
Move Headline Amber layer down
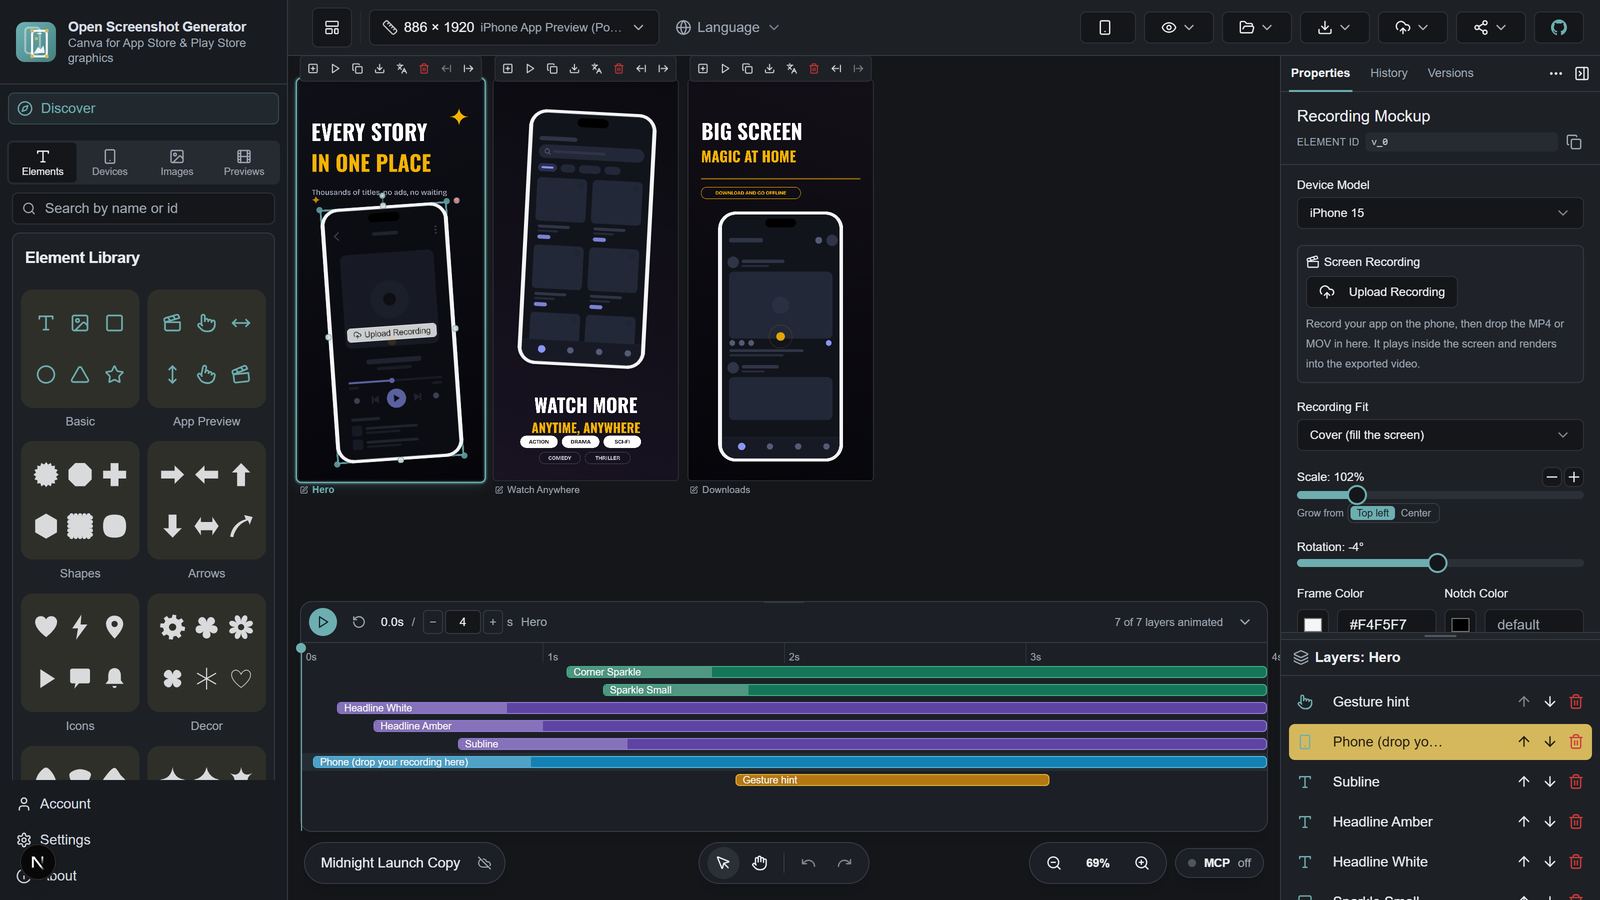tap(1550, 822)
